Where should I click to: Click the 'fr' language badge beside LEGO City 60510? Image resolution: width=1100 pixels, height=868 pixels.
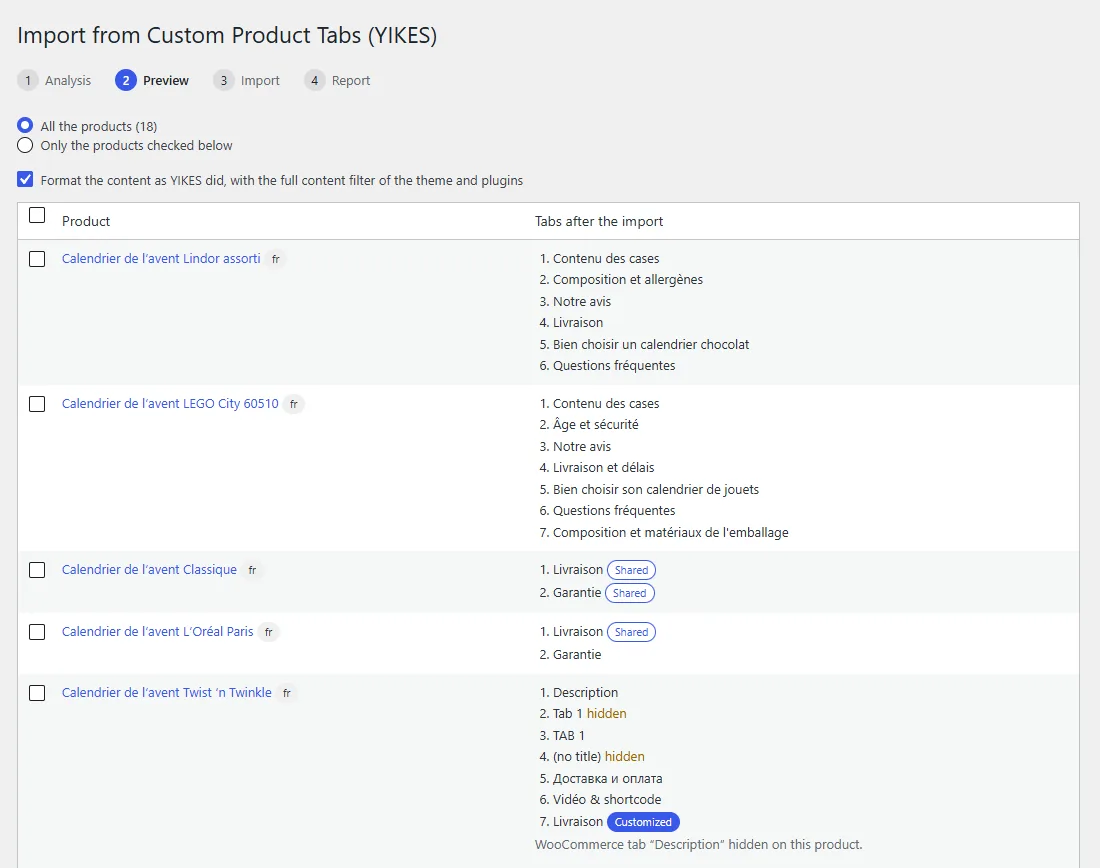(294, 404)
